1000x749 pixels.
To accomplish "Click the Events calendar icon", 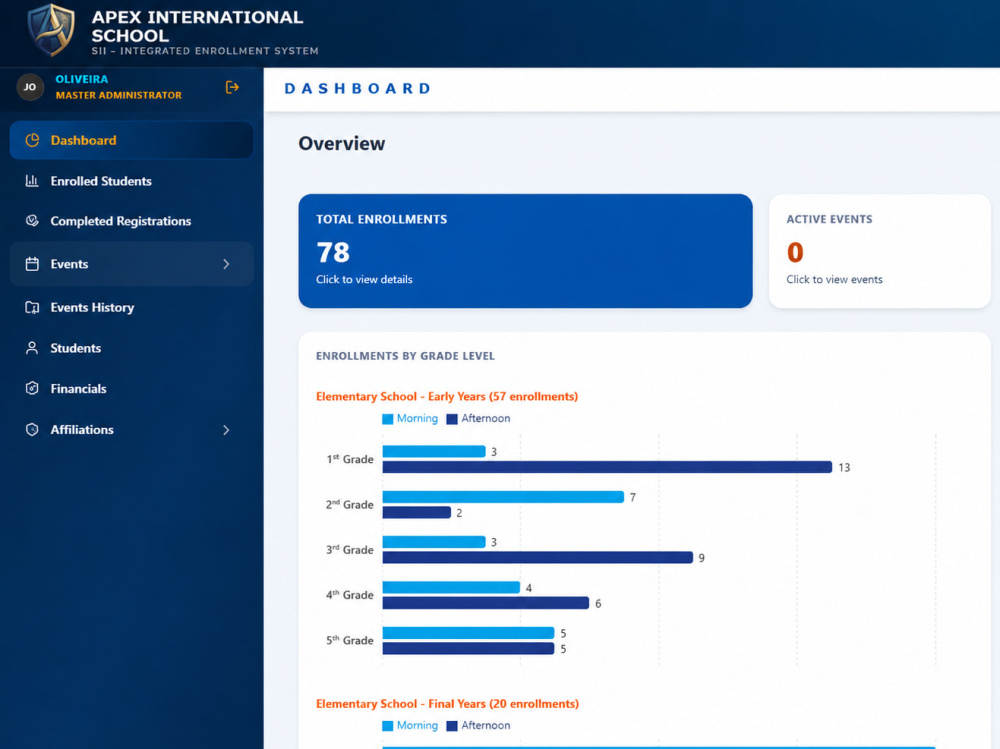I will 32,264.
